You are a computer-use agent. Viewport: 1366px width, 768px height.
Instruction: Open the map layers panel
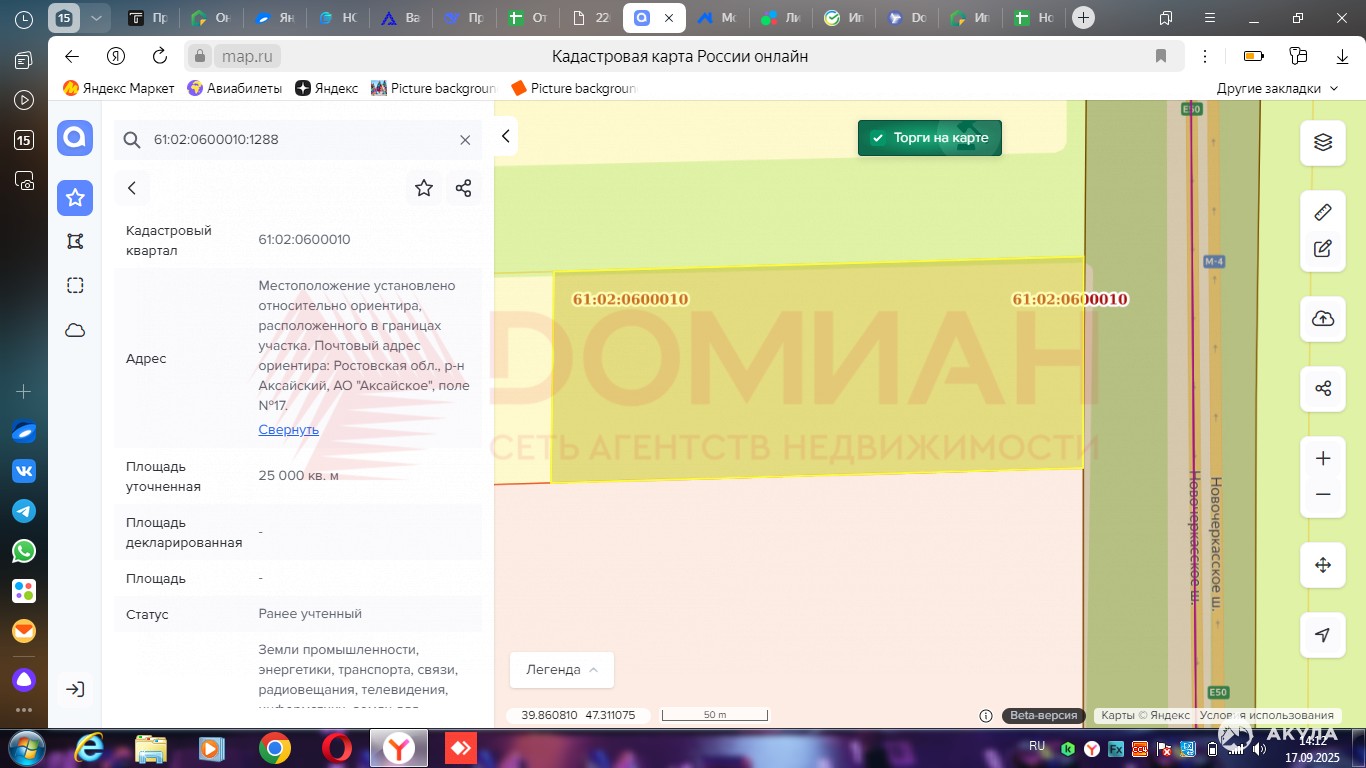pos(1322,143)
